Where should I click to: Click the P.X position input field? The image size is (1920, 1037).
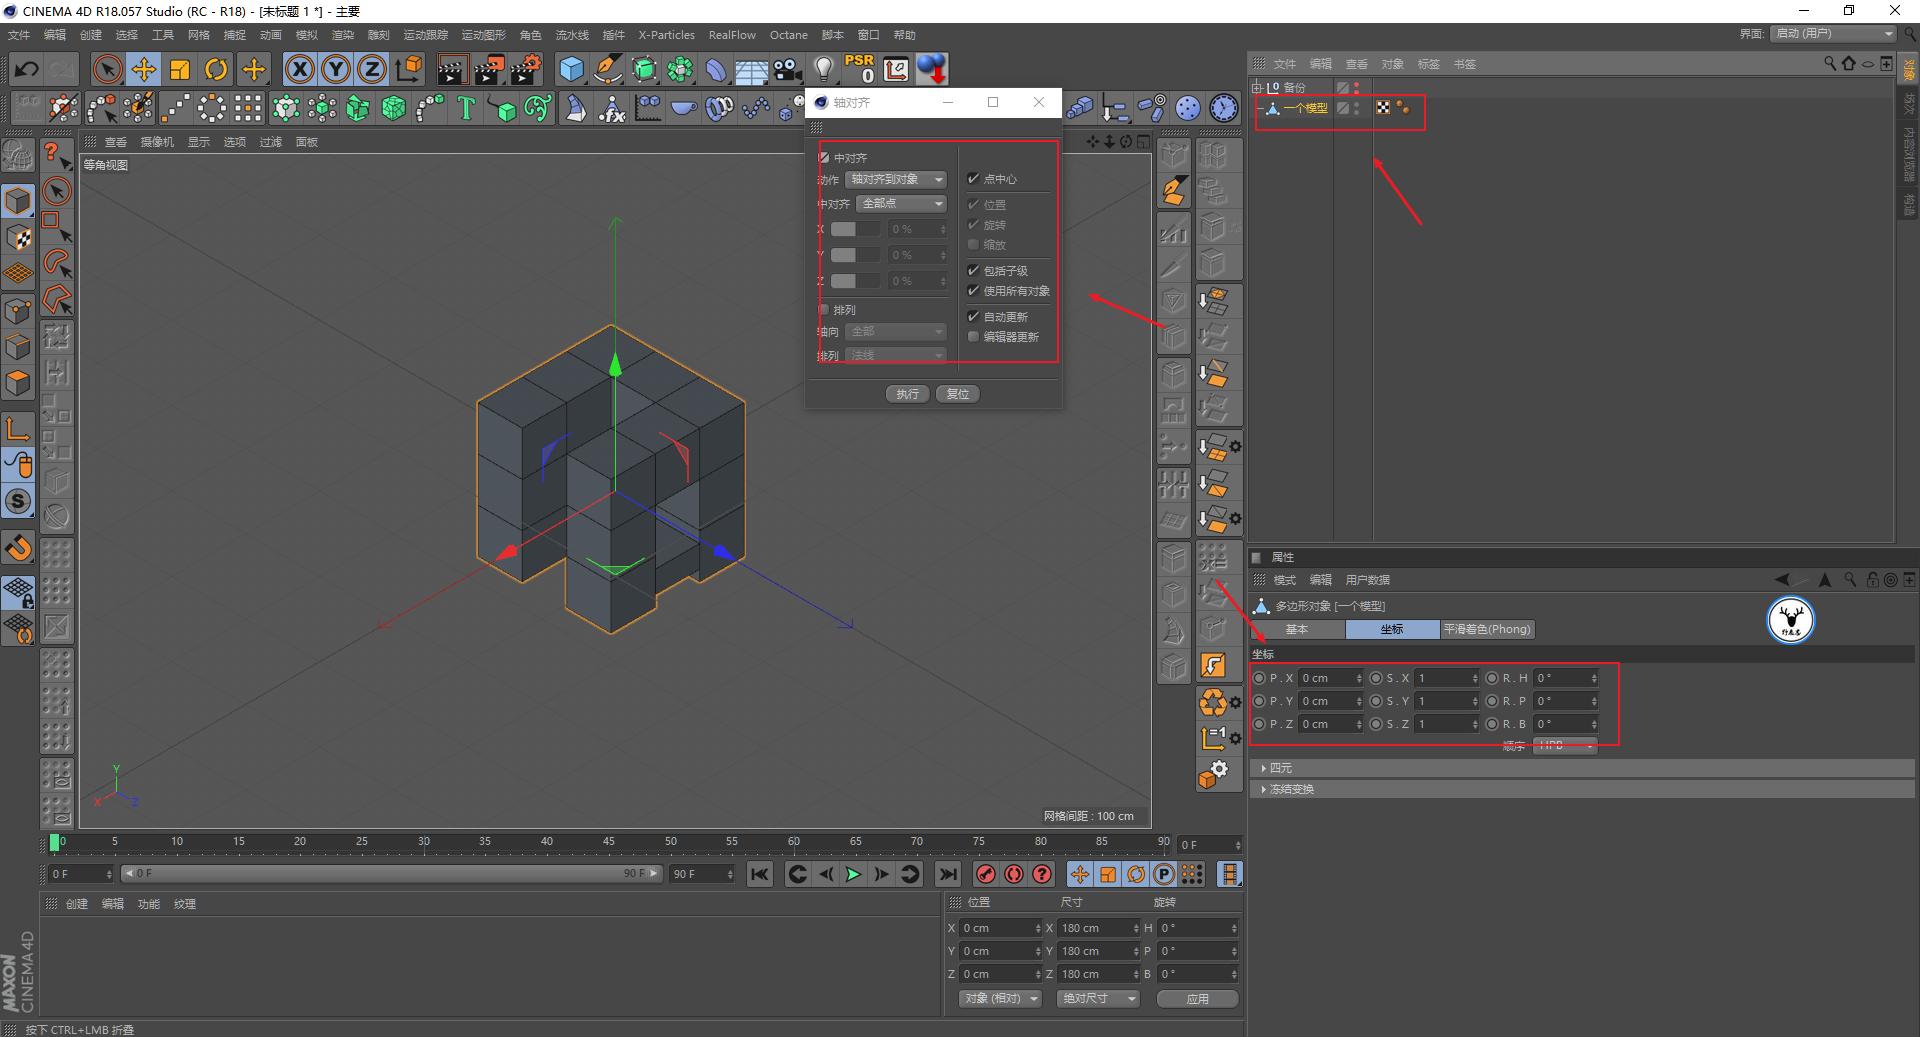click(x=1326, y=678)
